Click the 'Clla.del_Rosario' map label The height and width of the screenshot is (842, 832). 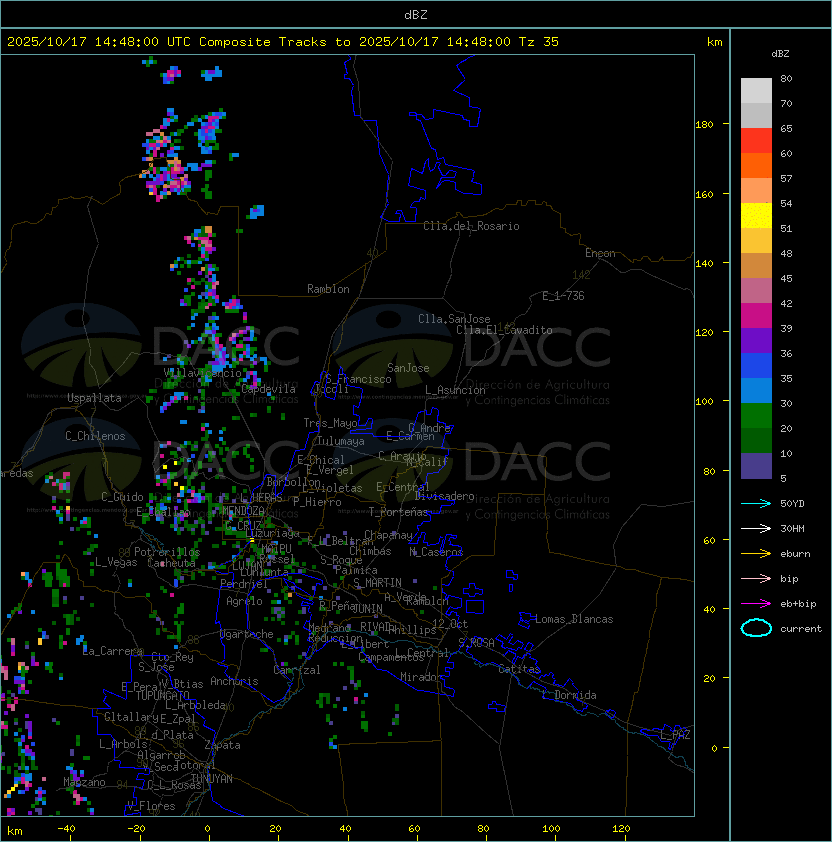tap(471, 226)
